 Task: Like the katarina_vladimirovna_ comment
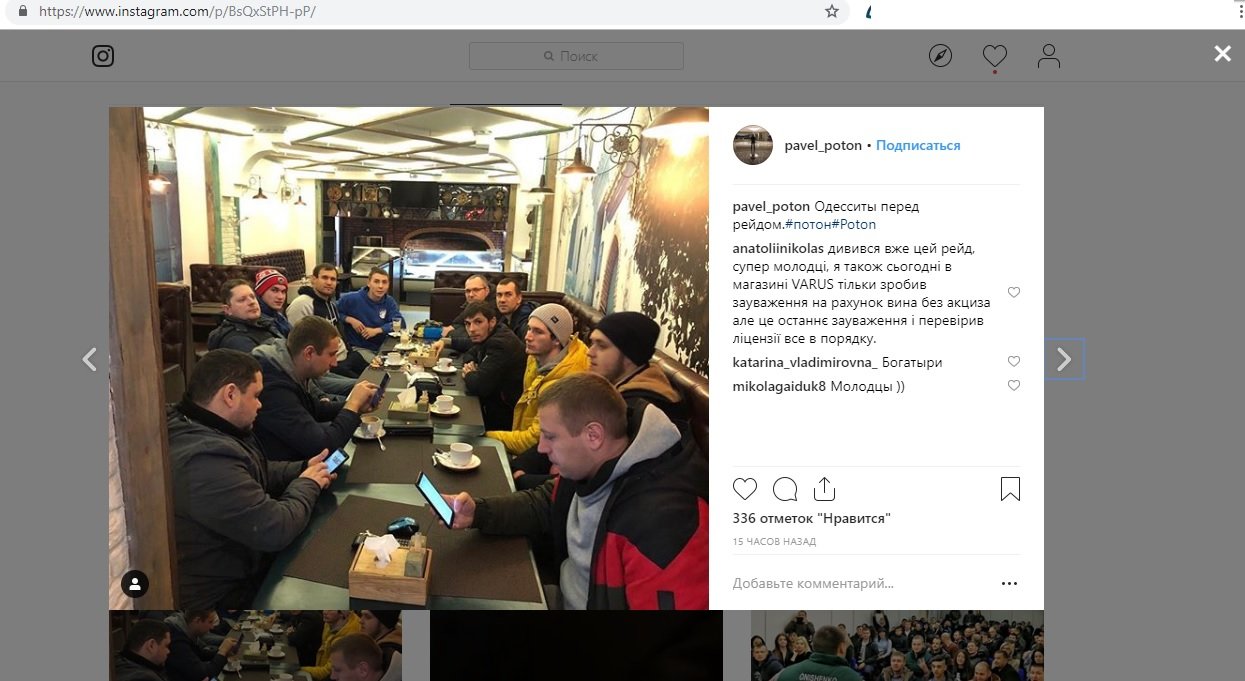pyautogui.click(x=1014, y=362)
